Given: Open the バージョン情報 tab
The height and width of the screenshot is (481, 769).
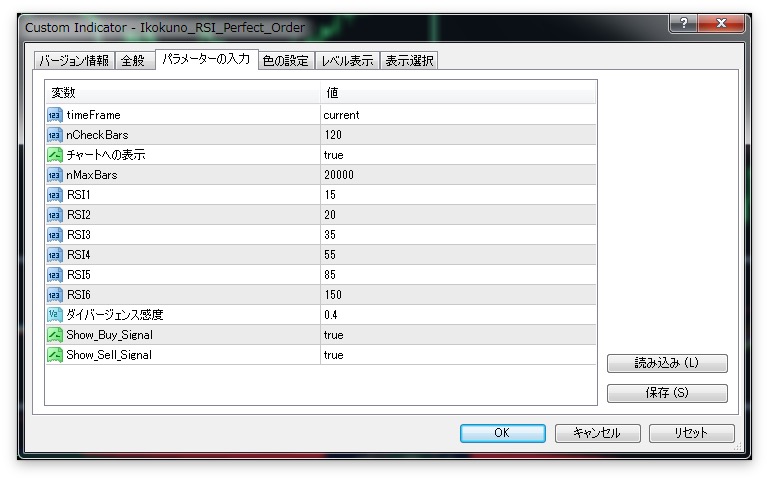Looking at the screenshot, I should point(74,61).
